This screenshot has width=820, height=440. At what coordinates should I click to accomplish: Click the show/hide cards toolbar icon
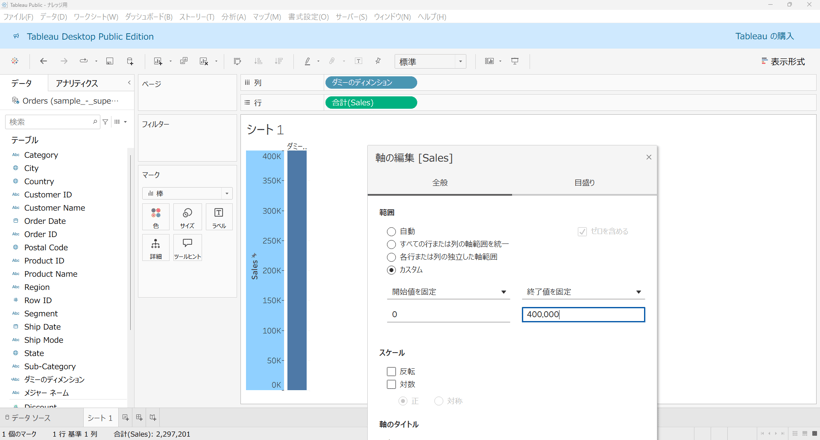(x=489, y=61)
